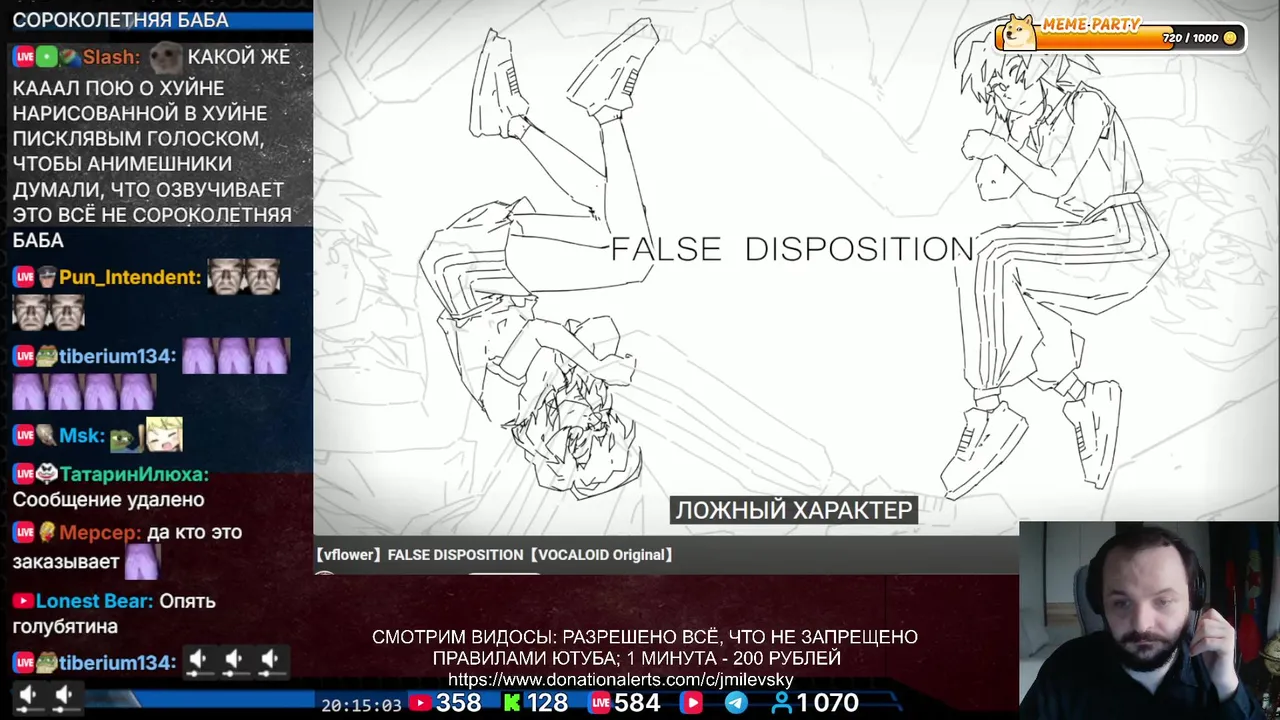Click the hat badge beside Pun_Intendent

(47, 277)
